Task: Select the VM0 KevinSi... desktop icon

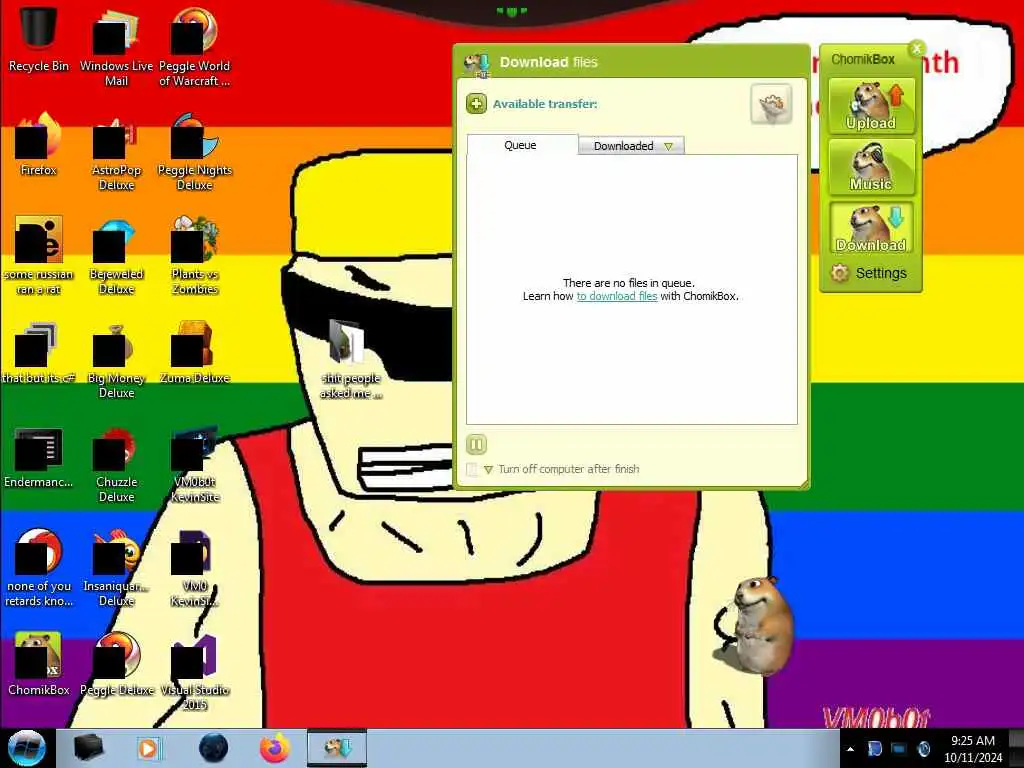Action: (x=195, y=568)
